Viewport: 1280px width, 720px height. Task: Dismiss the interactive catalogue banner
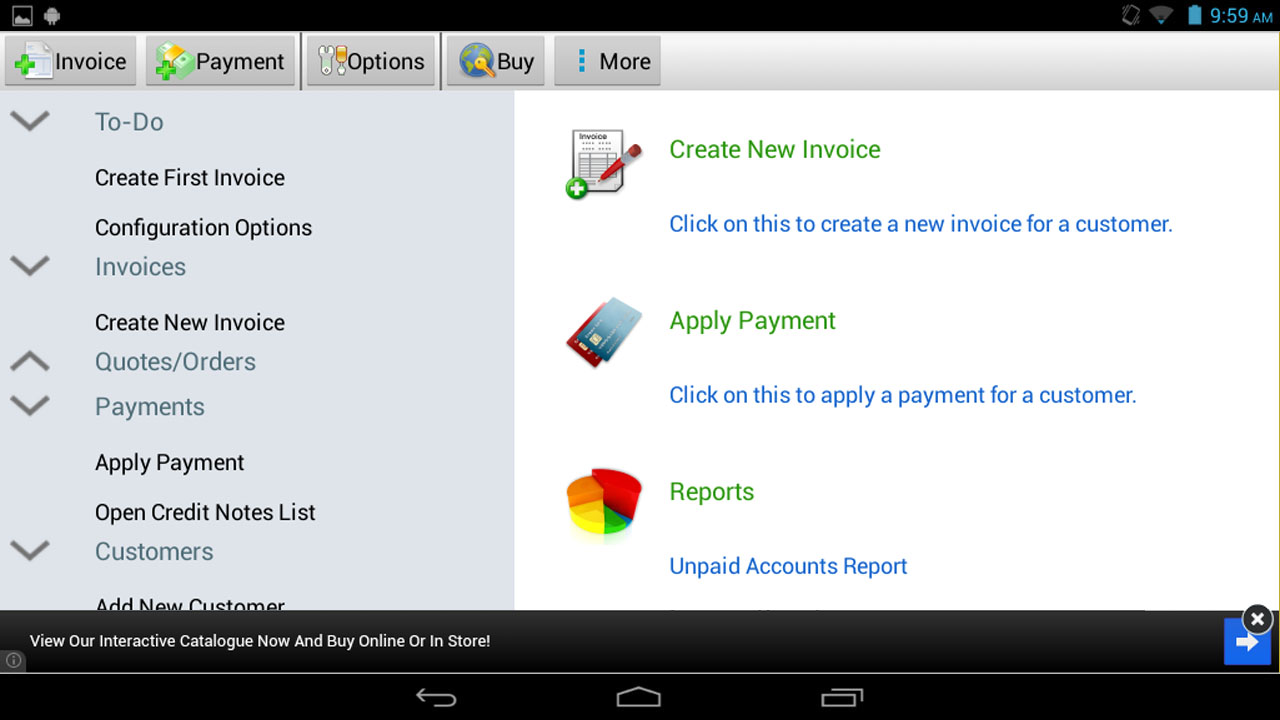[x=1257, y=619]
